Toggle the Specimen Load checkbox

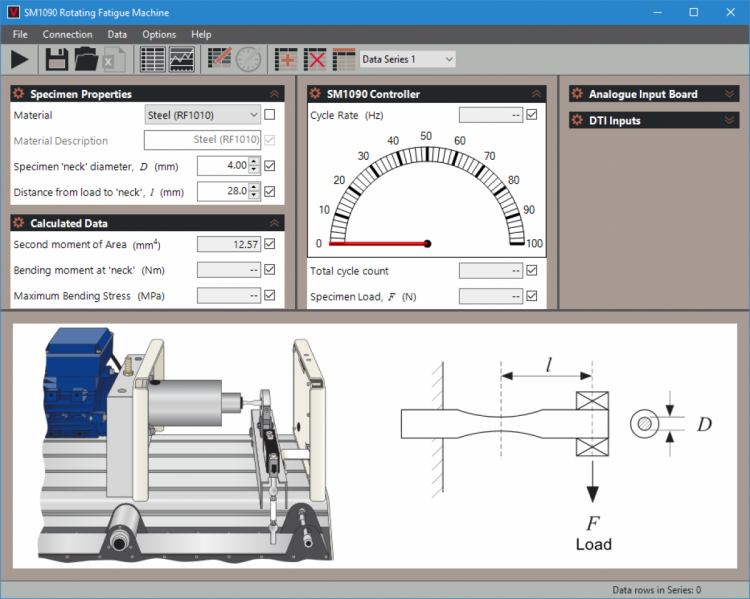(531, 296)
